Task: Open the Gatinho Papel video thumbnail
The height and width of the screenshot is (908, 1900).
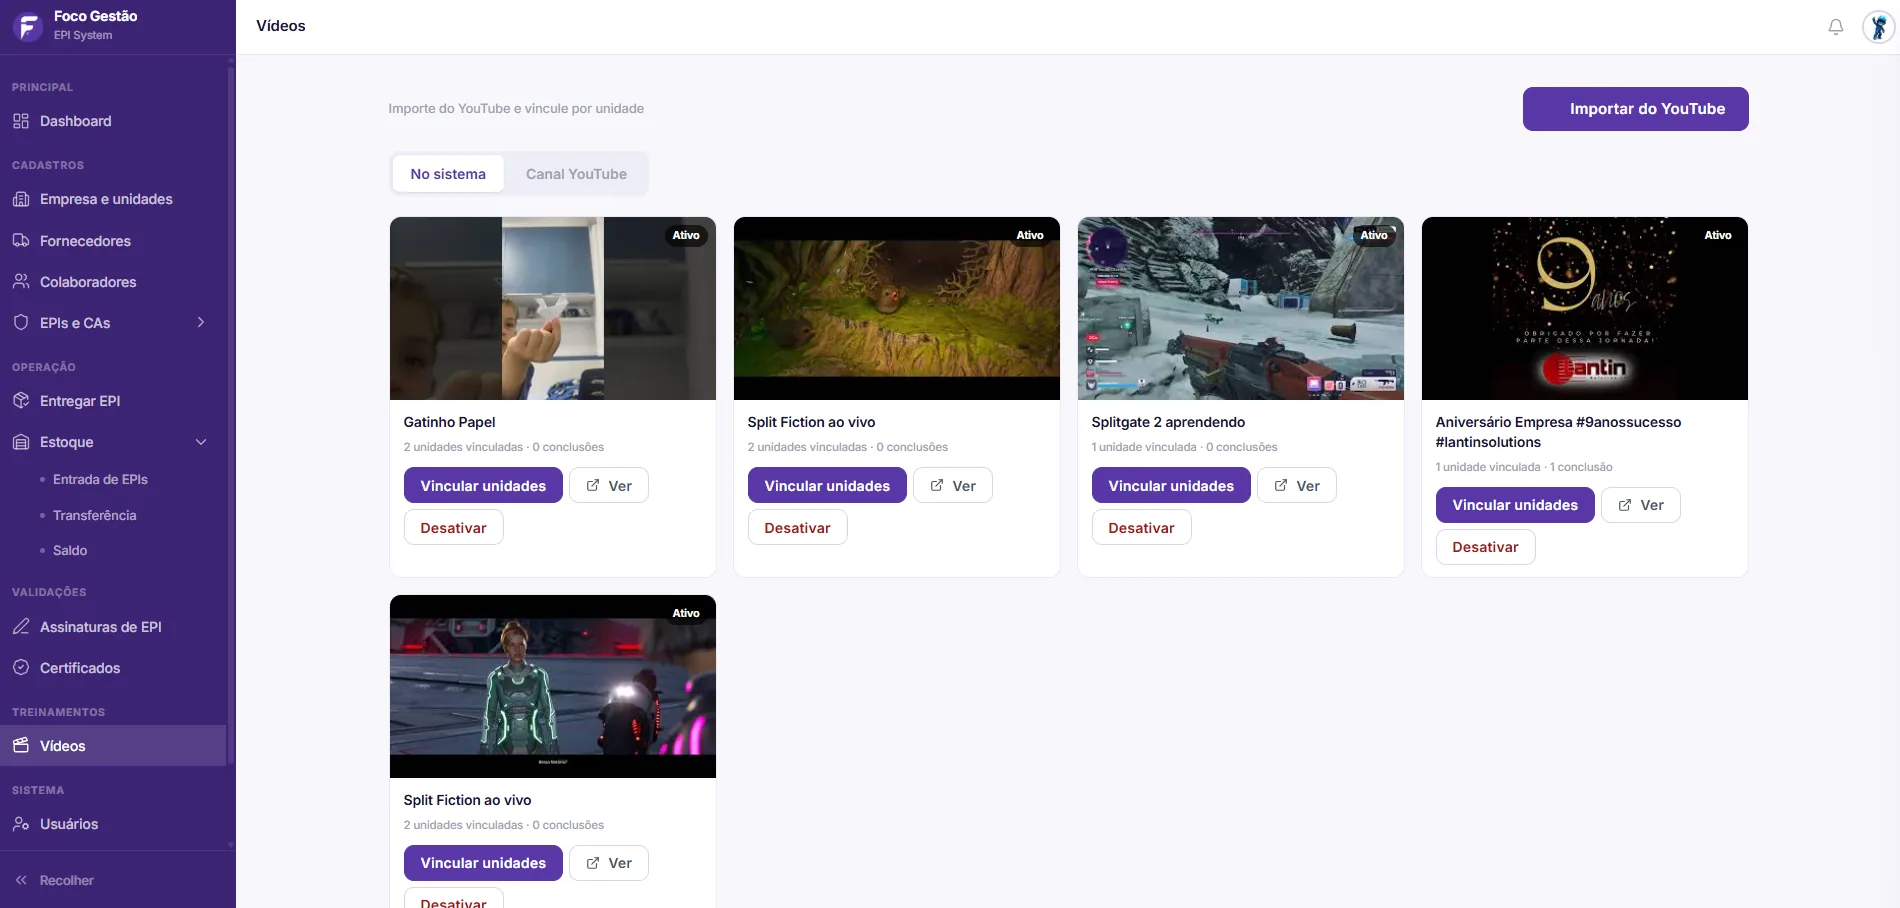Action: [553, 308]
